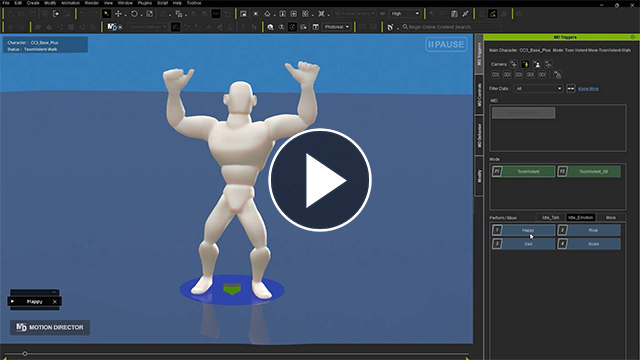Click the dropdown arrow beside the Move tool
The height and width of the screenshot is (360, 640).
[x=125, y=15]
